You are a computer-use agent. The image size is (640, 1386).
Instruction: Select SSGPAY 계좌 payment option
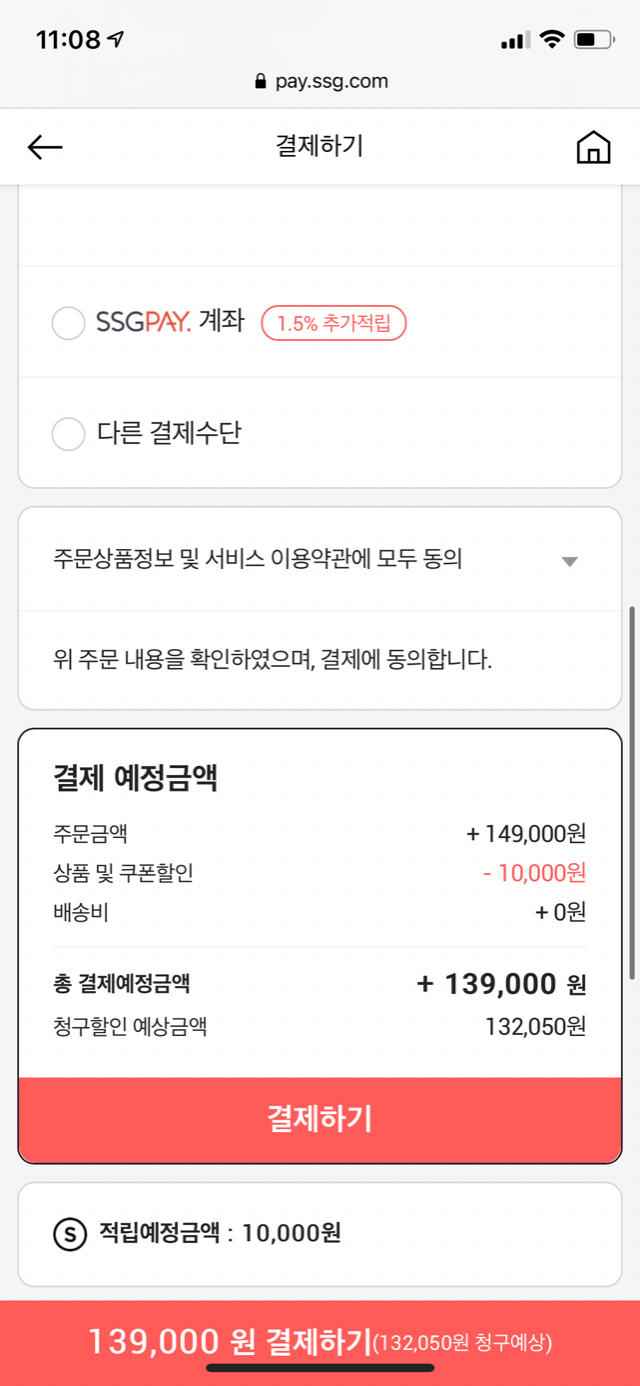pyautogui.click(x=68, y=323)
